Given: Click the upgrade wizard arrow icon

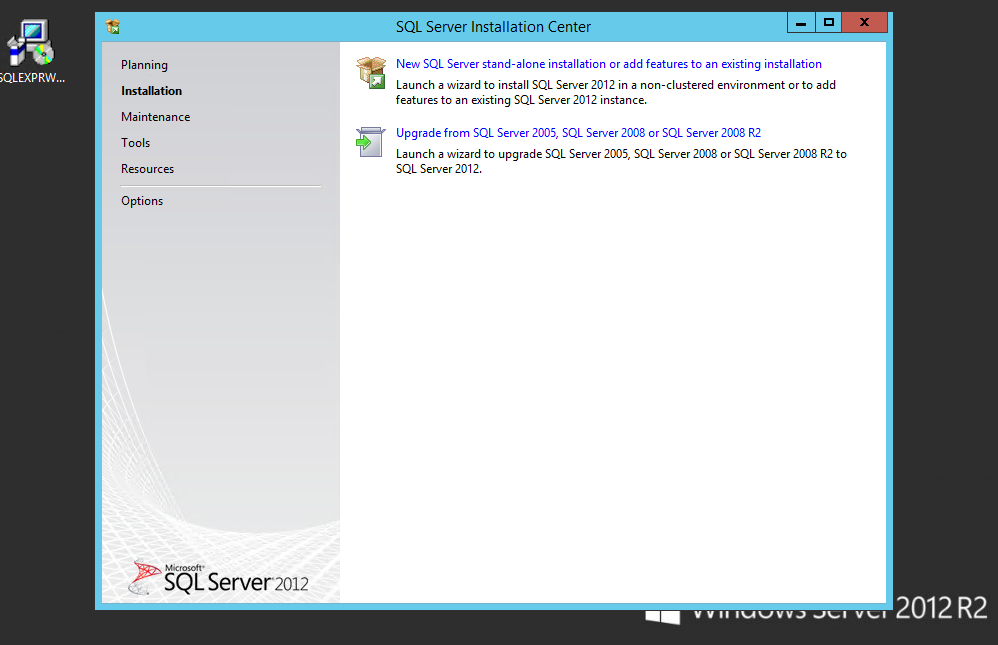Looking at the screenshot, I should click(x=370, y=142).
